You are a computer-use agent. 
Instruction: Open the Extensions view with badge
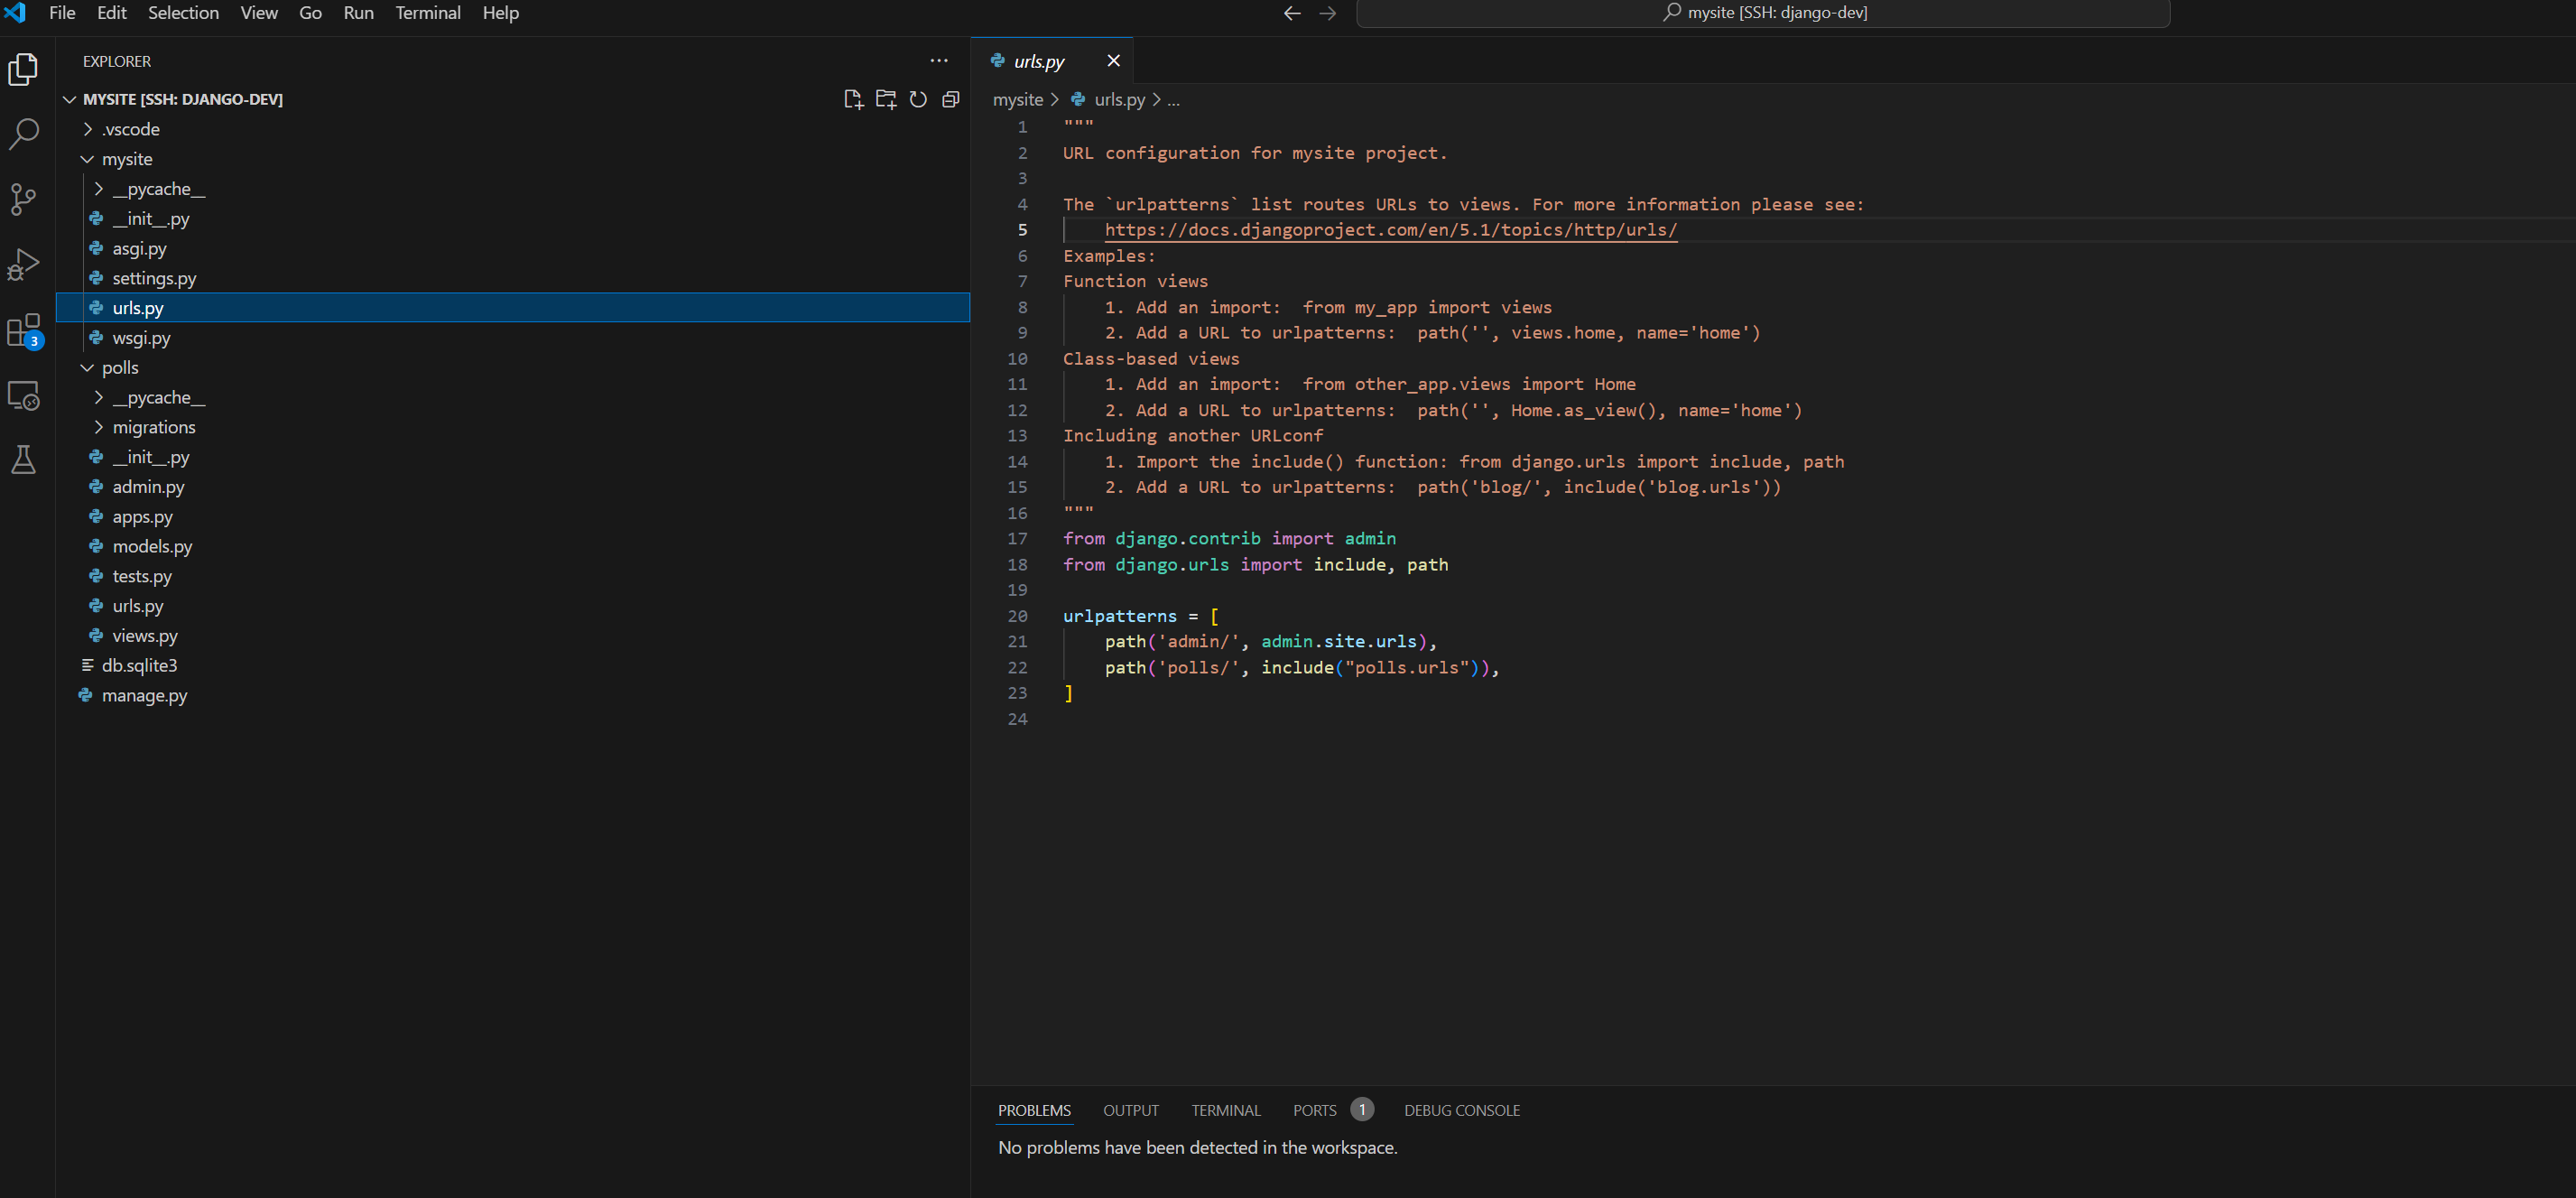click(23, 330)
